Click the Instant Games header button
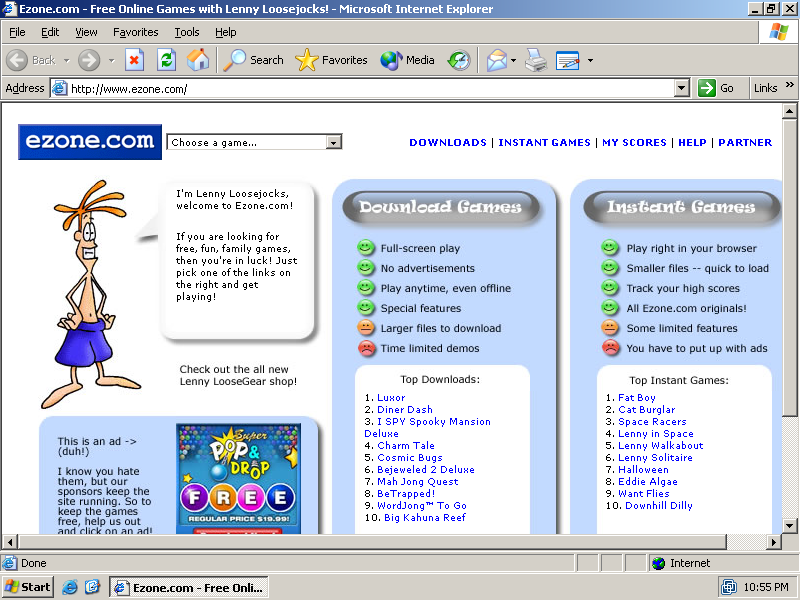This screenshot has height=600, width=800. (x=681, y=207)
